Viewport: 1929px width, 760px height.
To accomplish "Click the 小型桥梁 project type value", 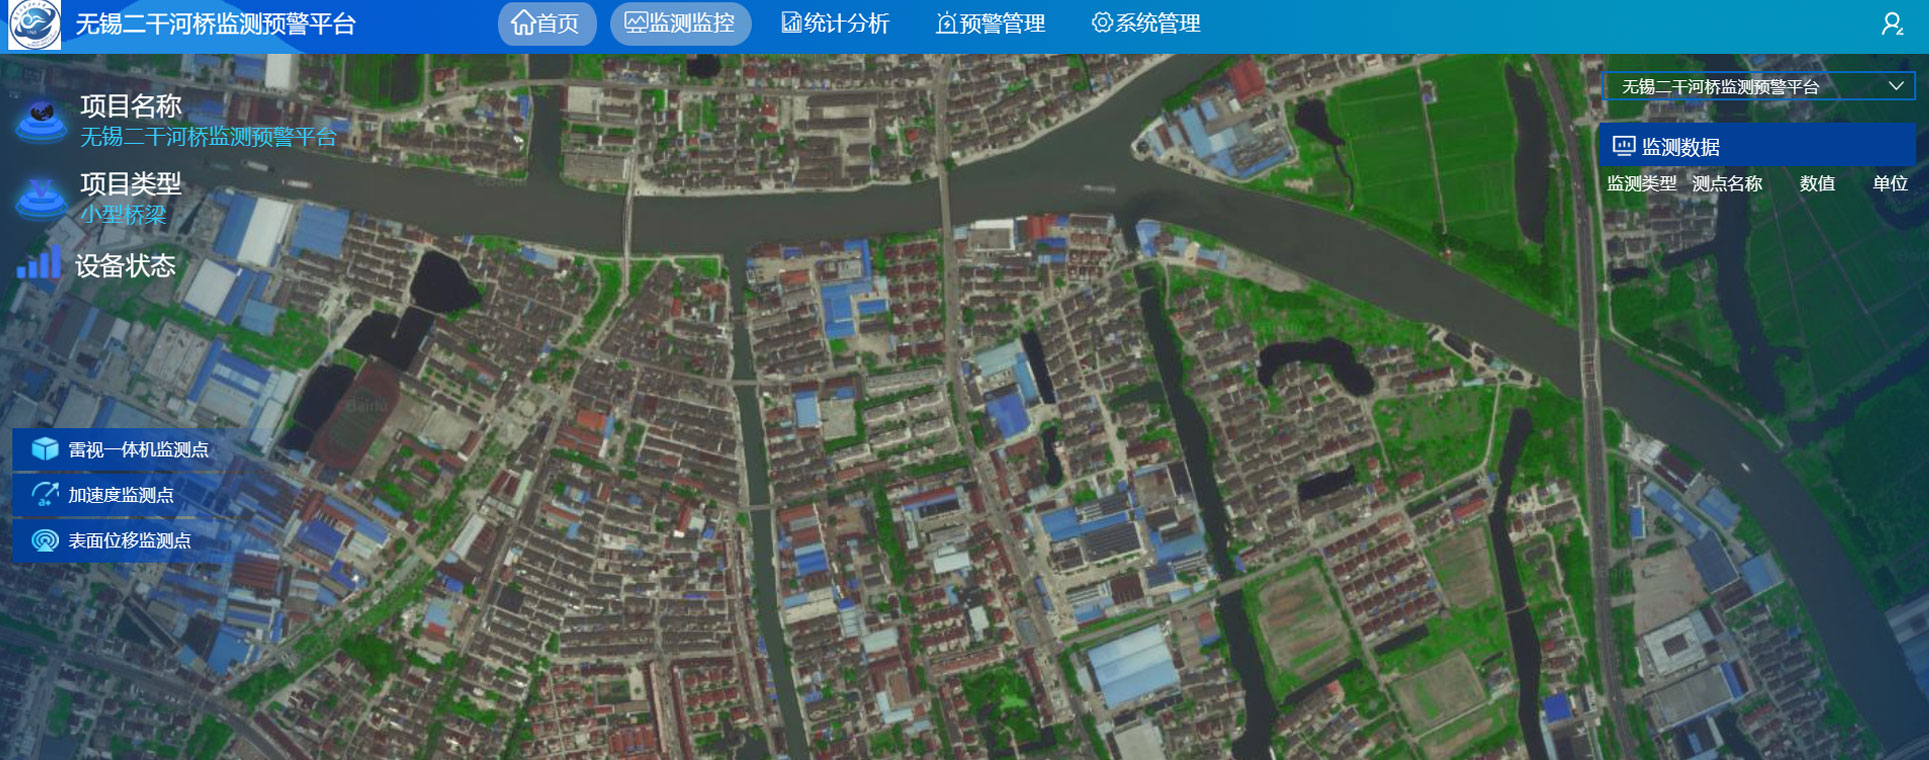I will pyautogui.click(x=123, y=214).
